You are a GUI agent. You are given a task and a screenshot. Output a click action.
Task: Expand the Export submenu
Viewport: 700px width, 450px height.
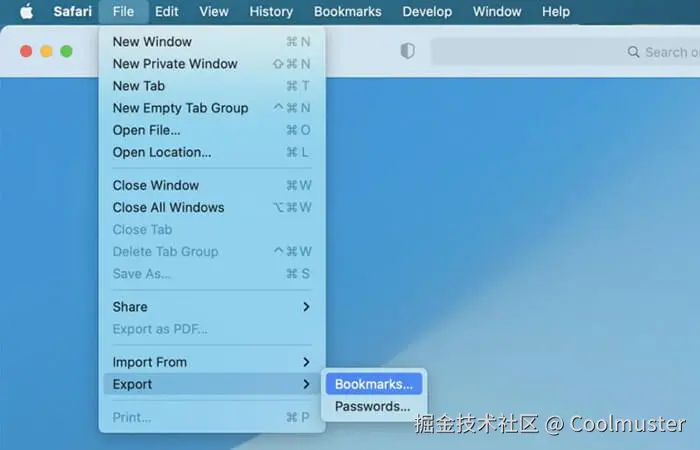pos(212,384)
